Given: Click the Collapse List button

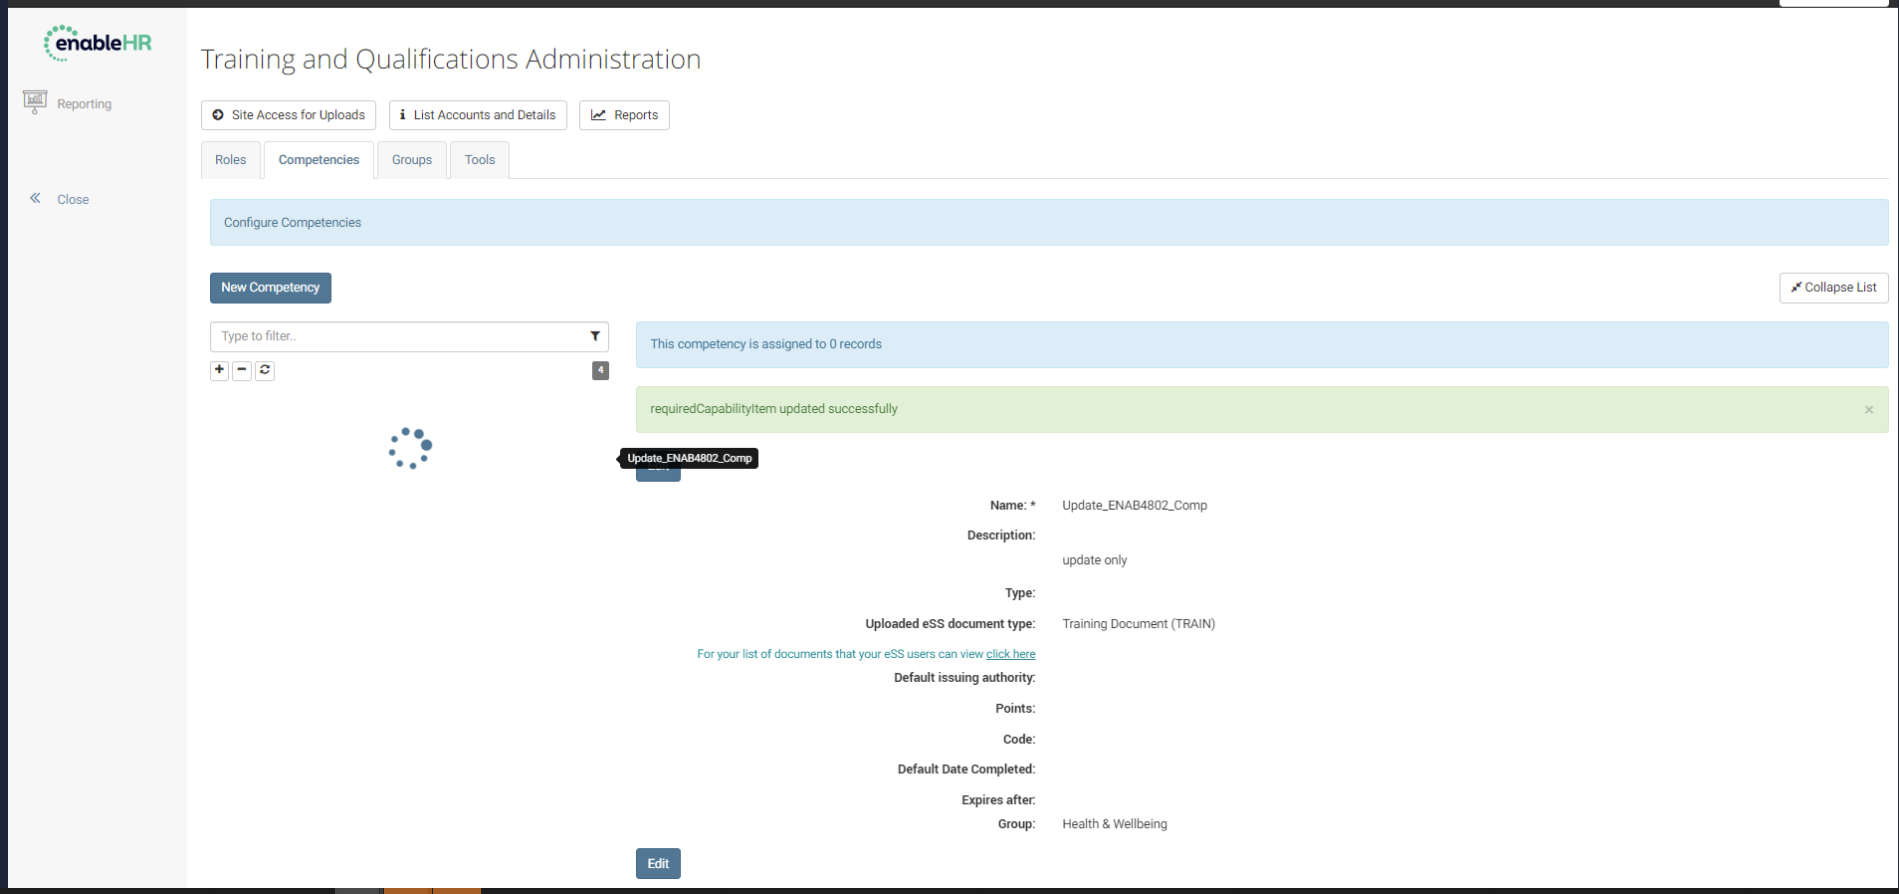Looking at the screenshot, I should (1834, 287).
